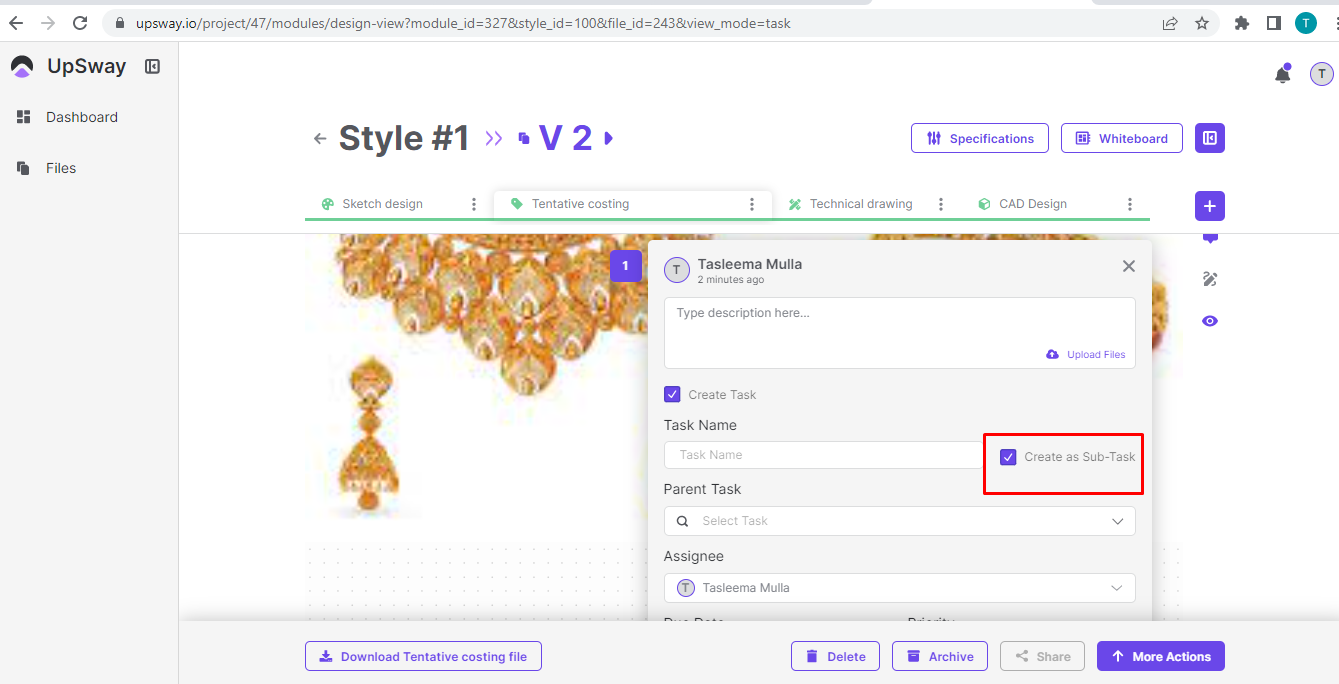Open the annotation pencil tool icon
The height and width of the screenshot is (684, 1339).
coord(1210,280)
